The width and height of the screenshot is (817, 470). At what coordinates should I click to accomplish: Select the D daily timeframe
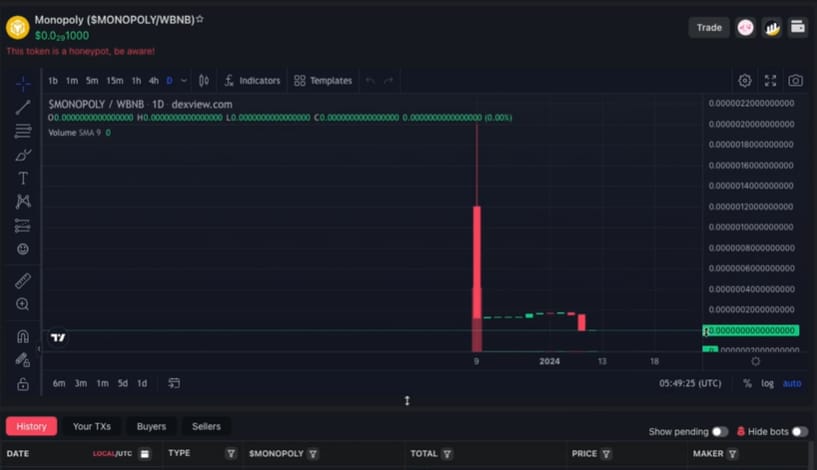pyautogui.click(x=169, y=81)
